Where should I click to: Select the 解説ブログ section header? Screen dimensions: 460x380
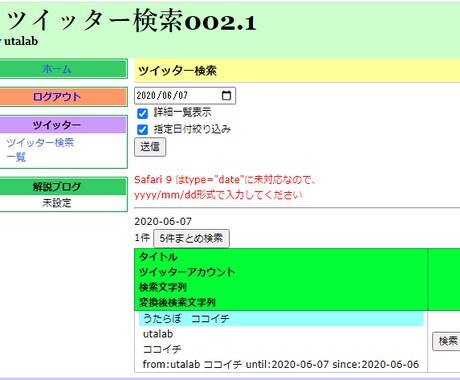tap(57, 186)
